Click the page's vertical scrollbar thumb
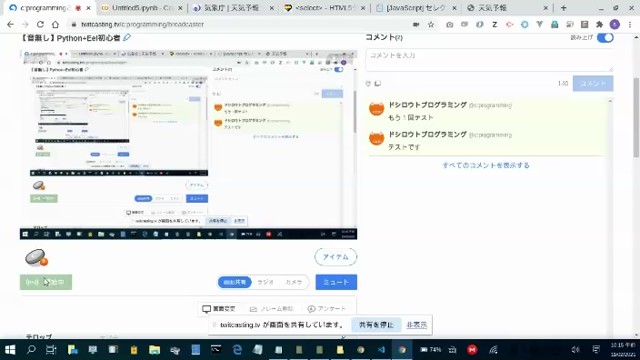The image size is (640, 360). tap(636, 118)
